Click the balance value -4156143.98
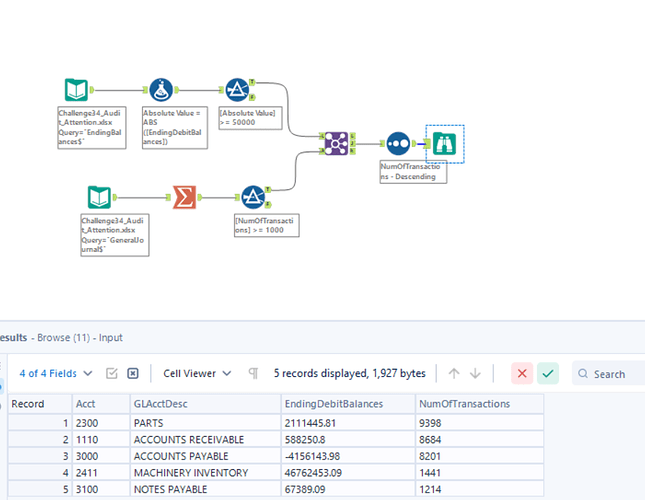 (348, 456)
